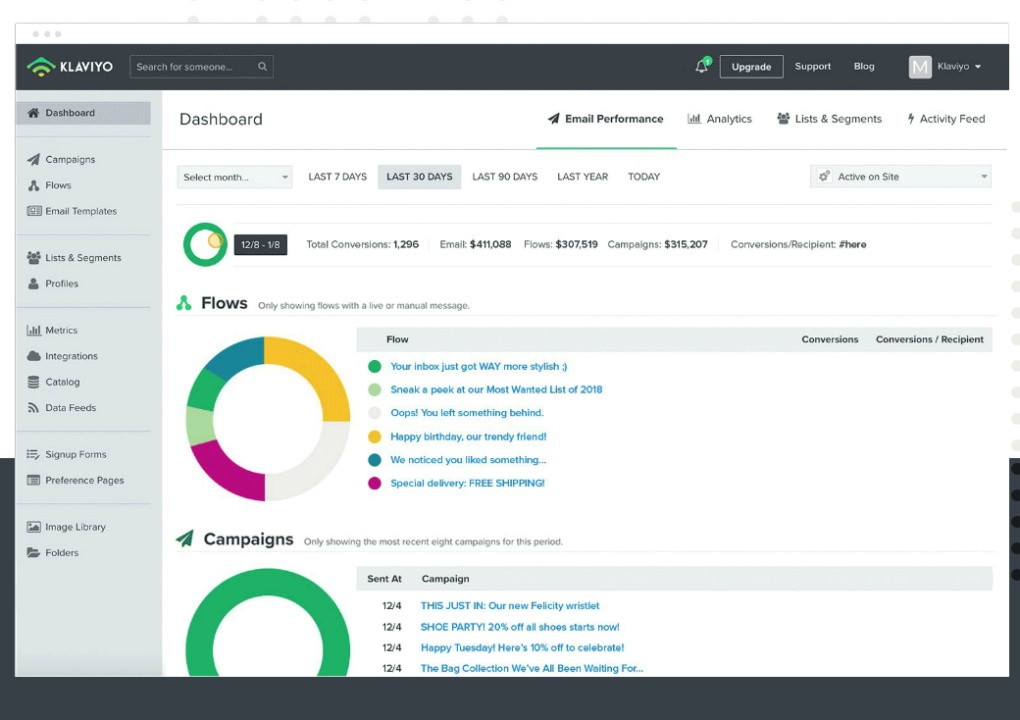1020x720 pixels.
Task: Expand the Active on Site dropdown
Action: coord(900,177)
